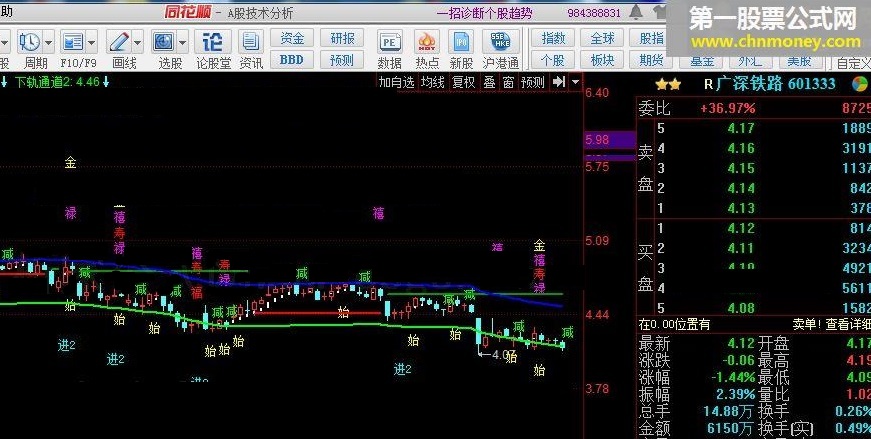Click the topmost yellow 金 signal marker

pyautogui.click(x=70, y=163)
